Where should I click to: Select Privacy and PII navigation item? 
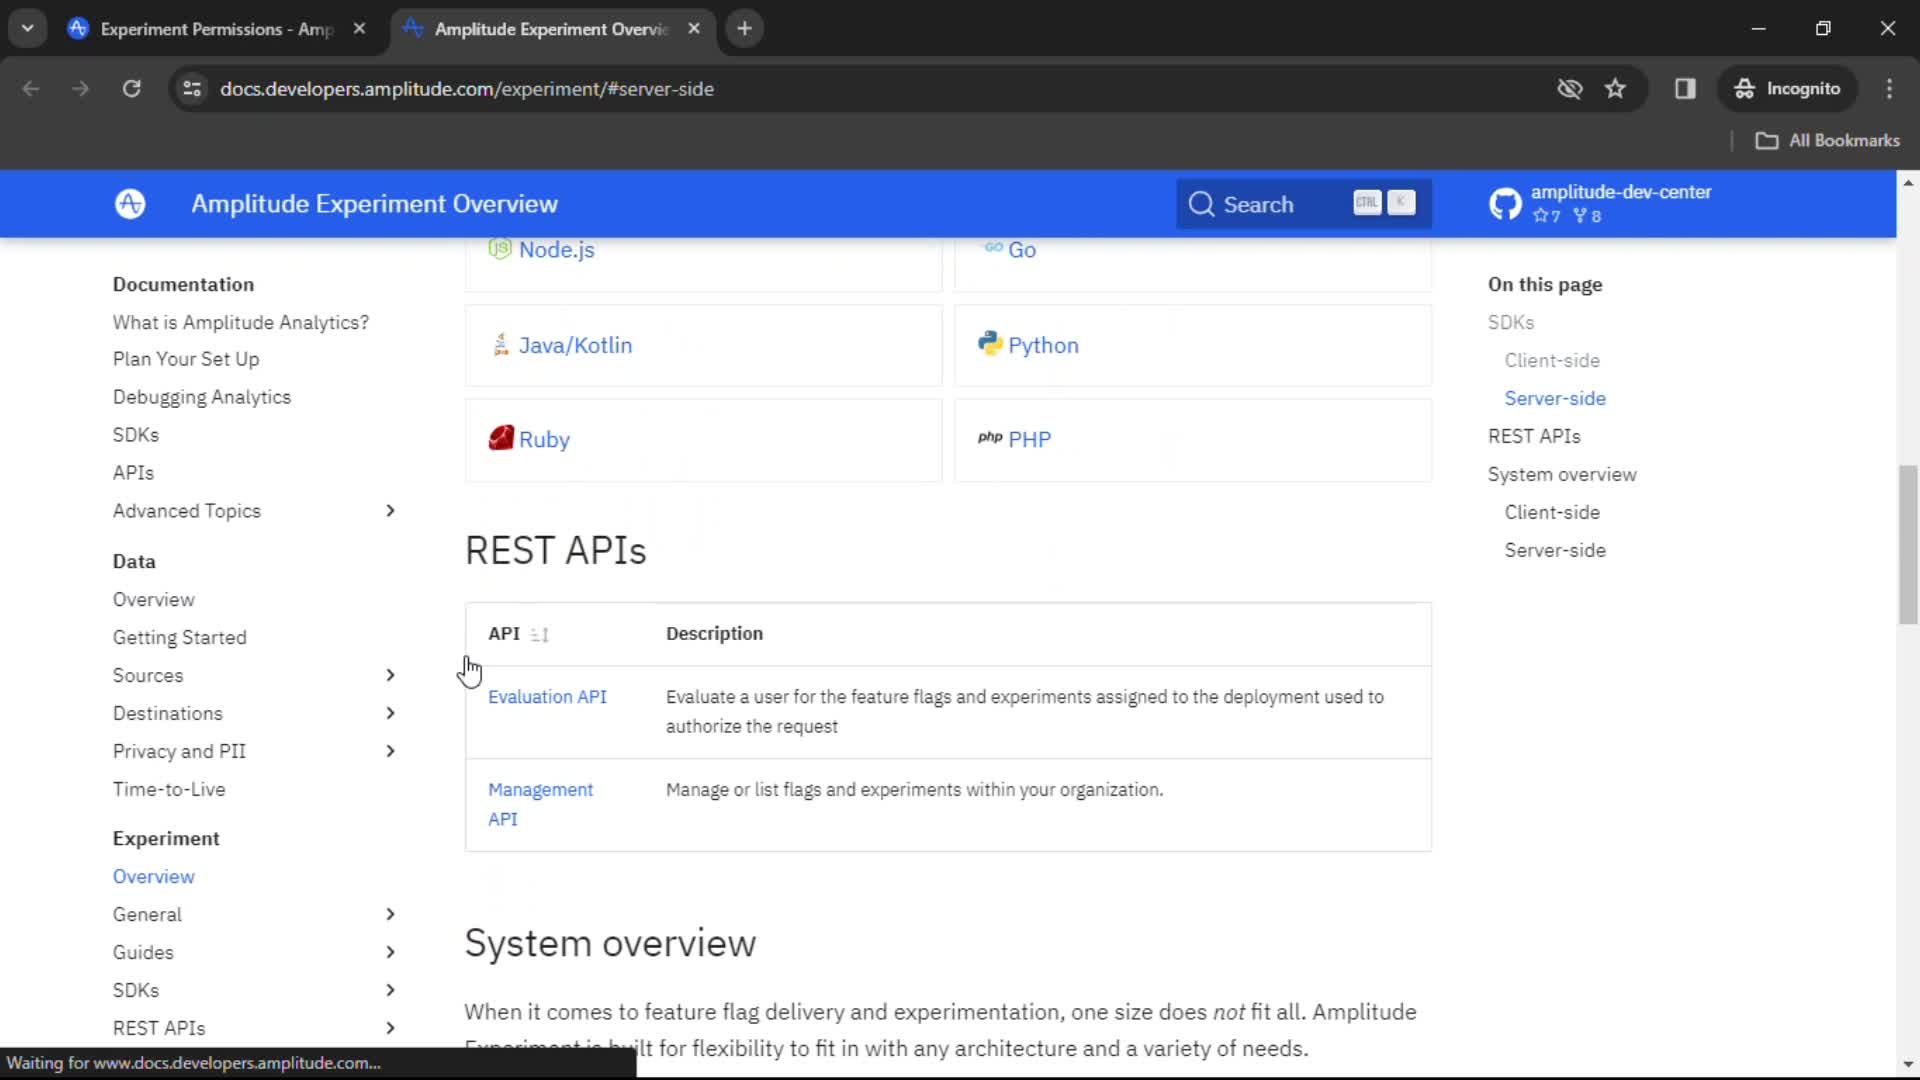(x=179, y=750)
